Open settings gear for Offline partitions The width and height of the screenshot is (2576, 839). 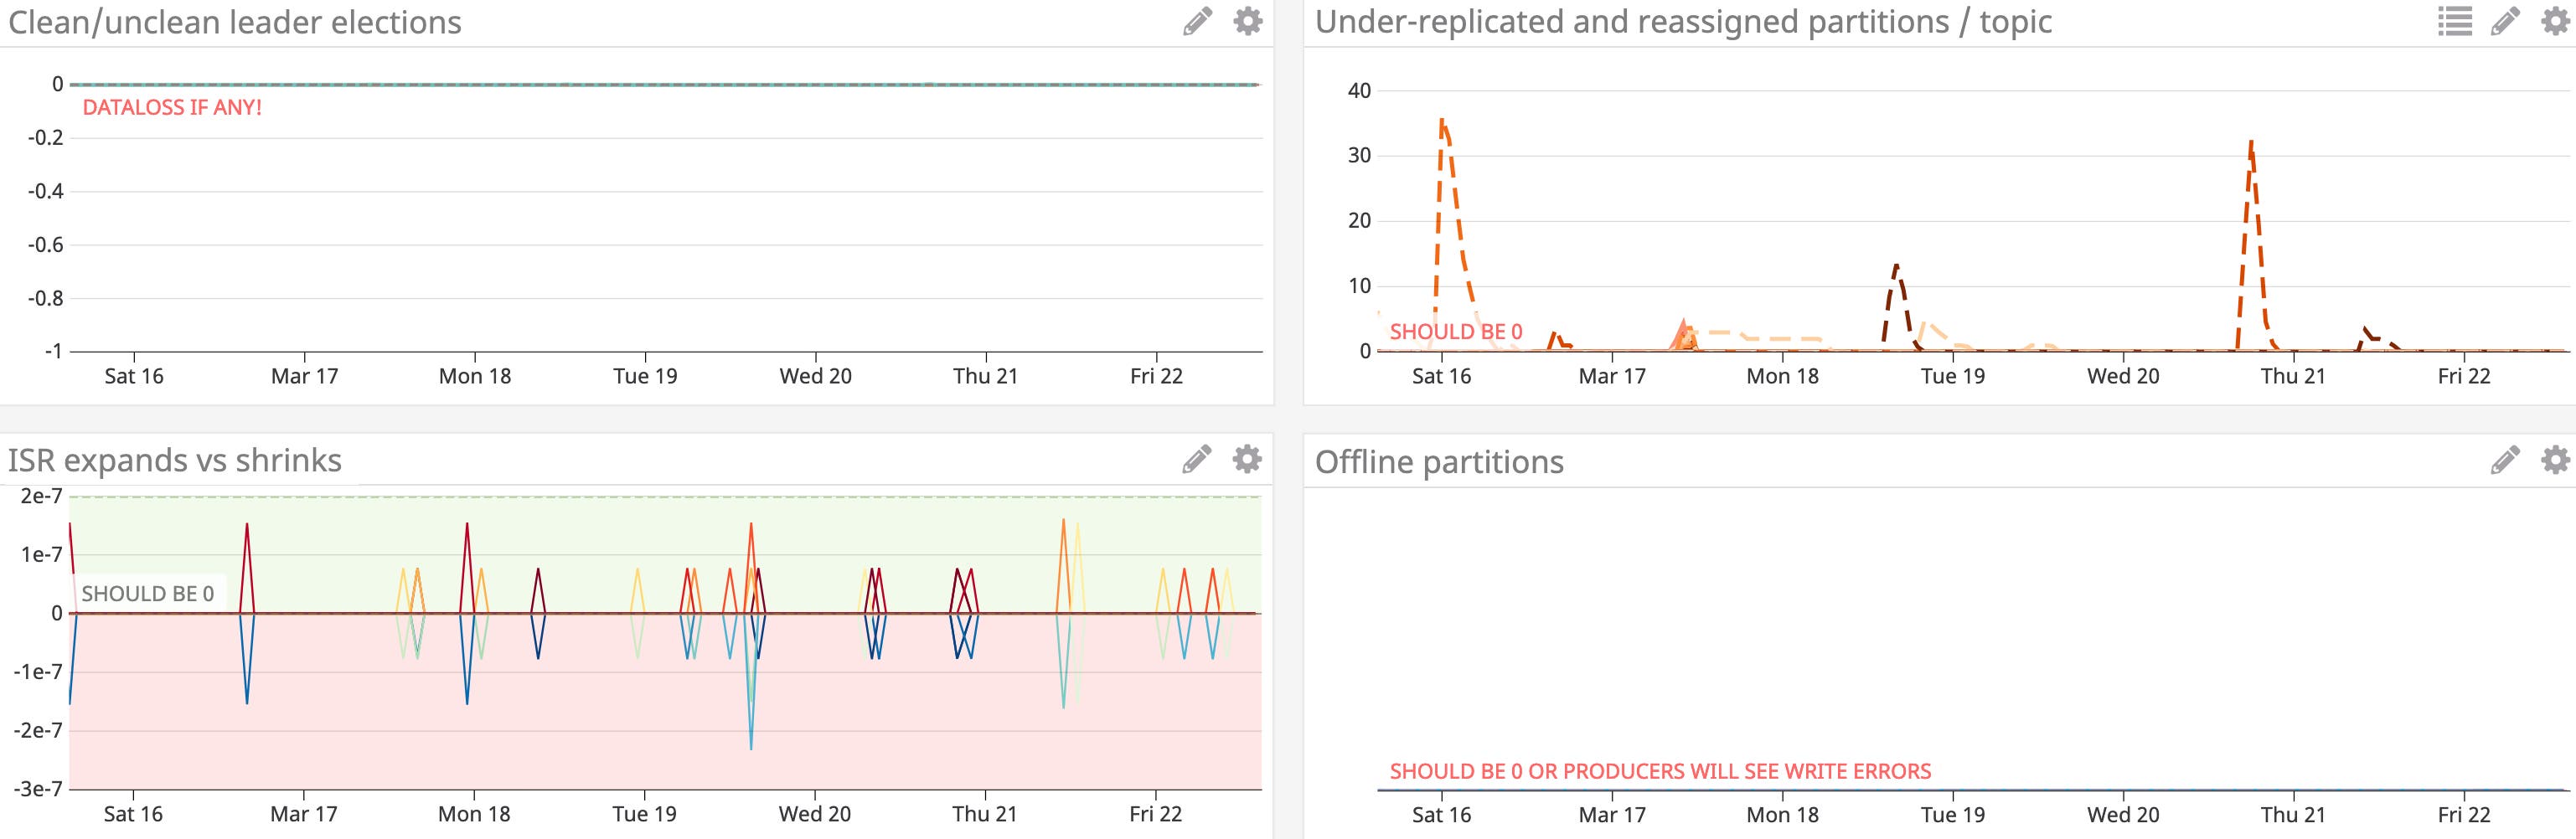(2555, 460)
